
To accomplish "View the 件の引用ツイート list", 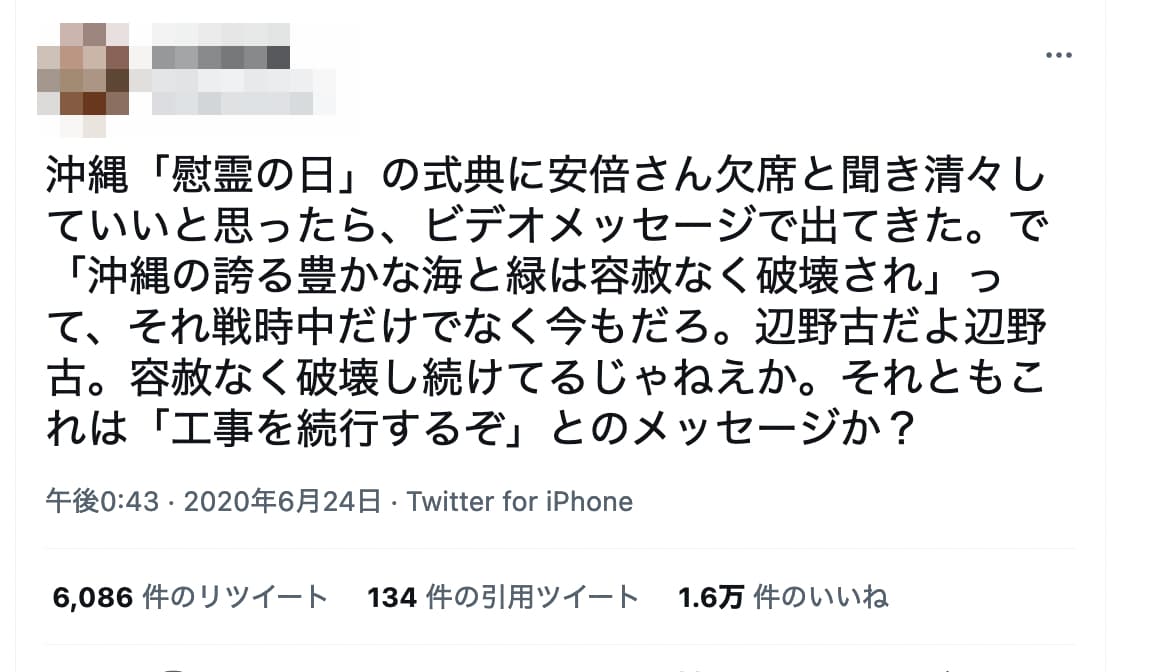I will pyautogui.click(x=532, y=598).
